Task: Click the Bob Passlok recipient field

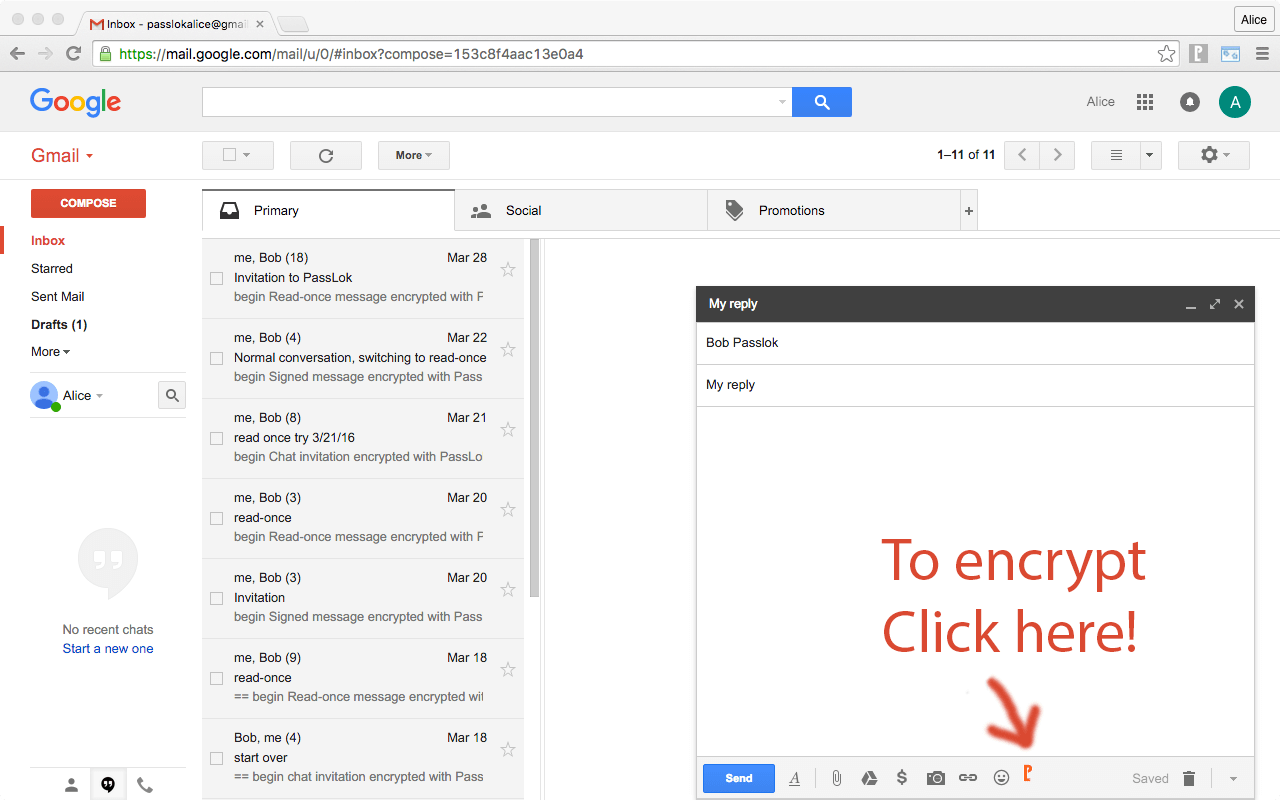Action: click(x=975, y=343)
